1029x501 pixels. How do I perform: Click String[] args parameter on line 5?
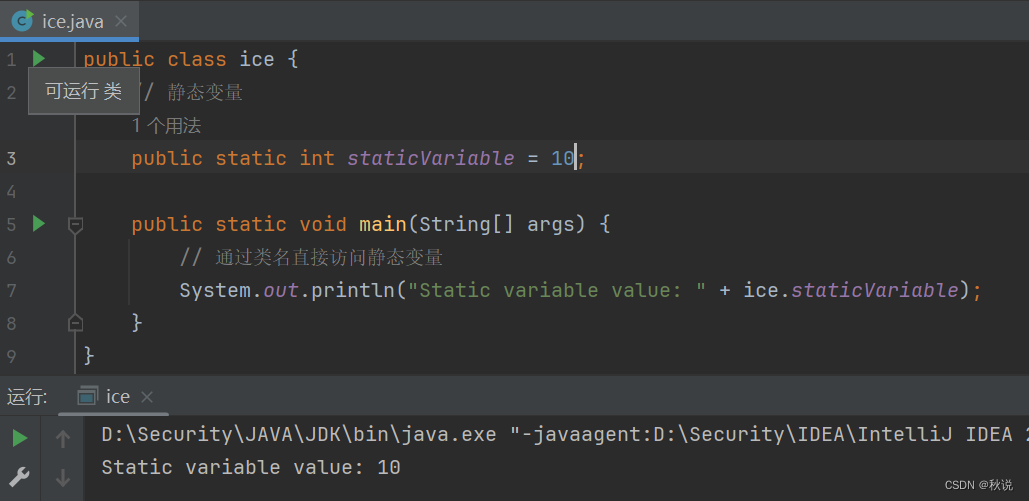(496, 225)
